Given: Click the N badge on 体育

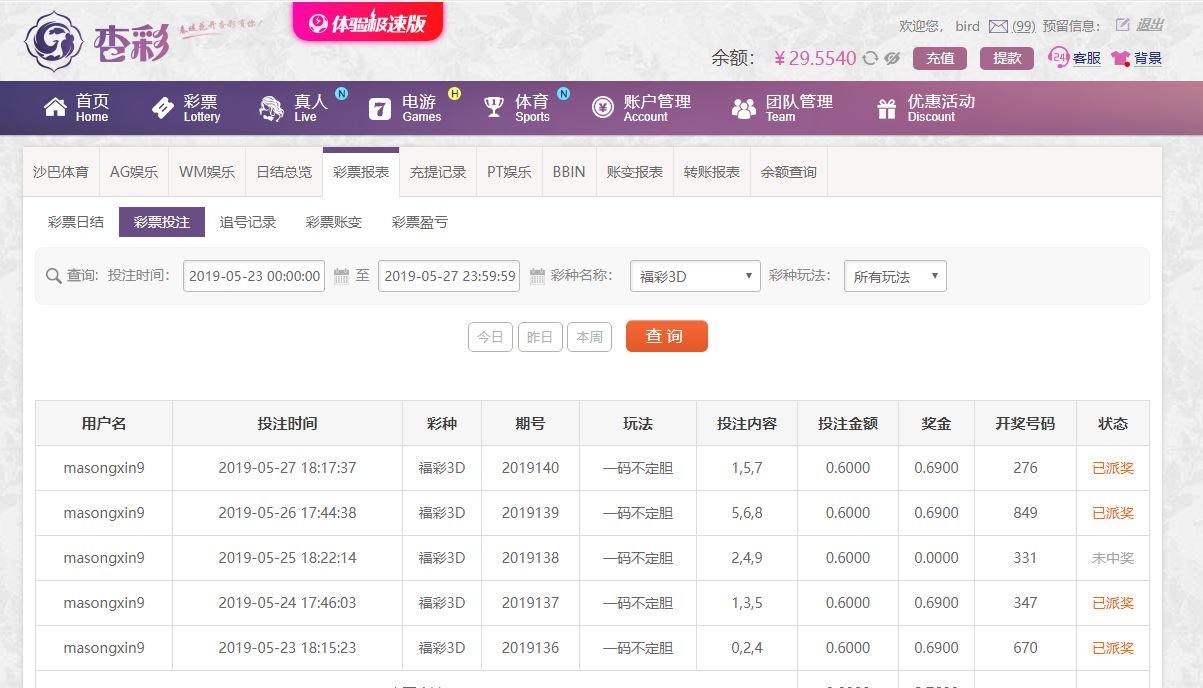Looking at the screenshot, I should pyautogui.click(x=564, y=94).
